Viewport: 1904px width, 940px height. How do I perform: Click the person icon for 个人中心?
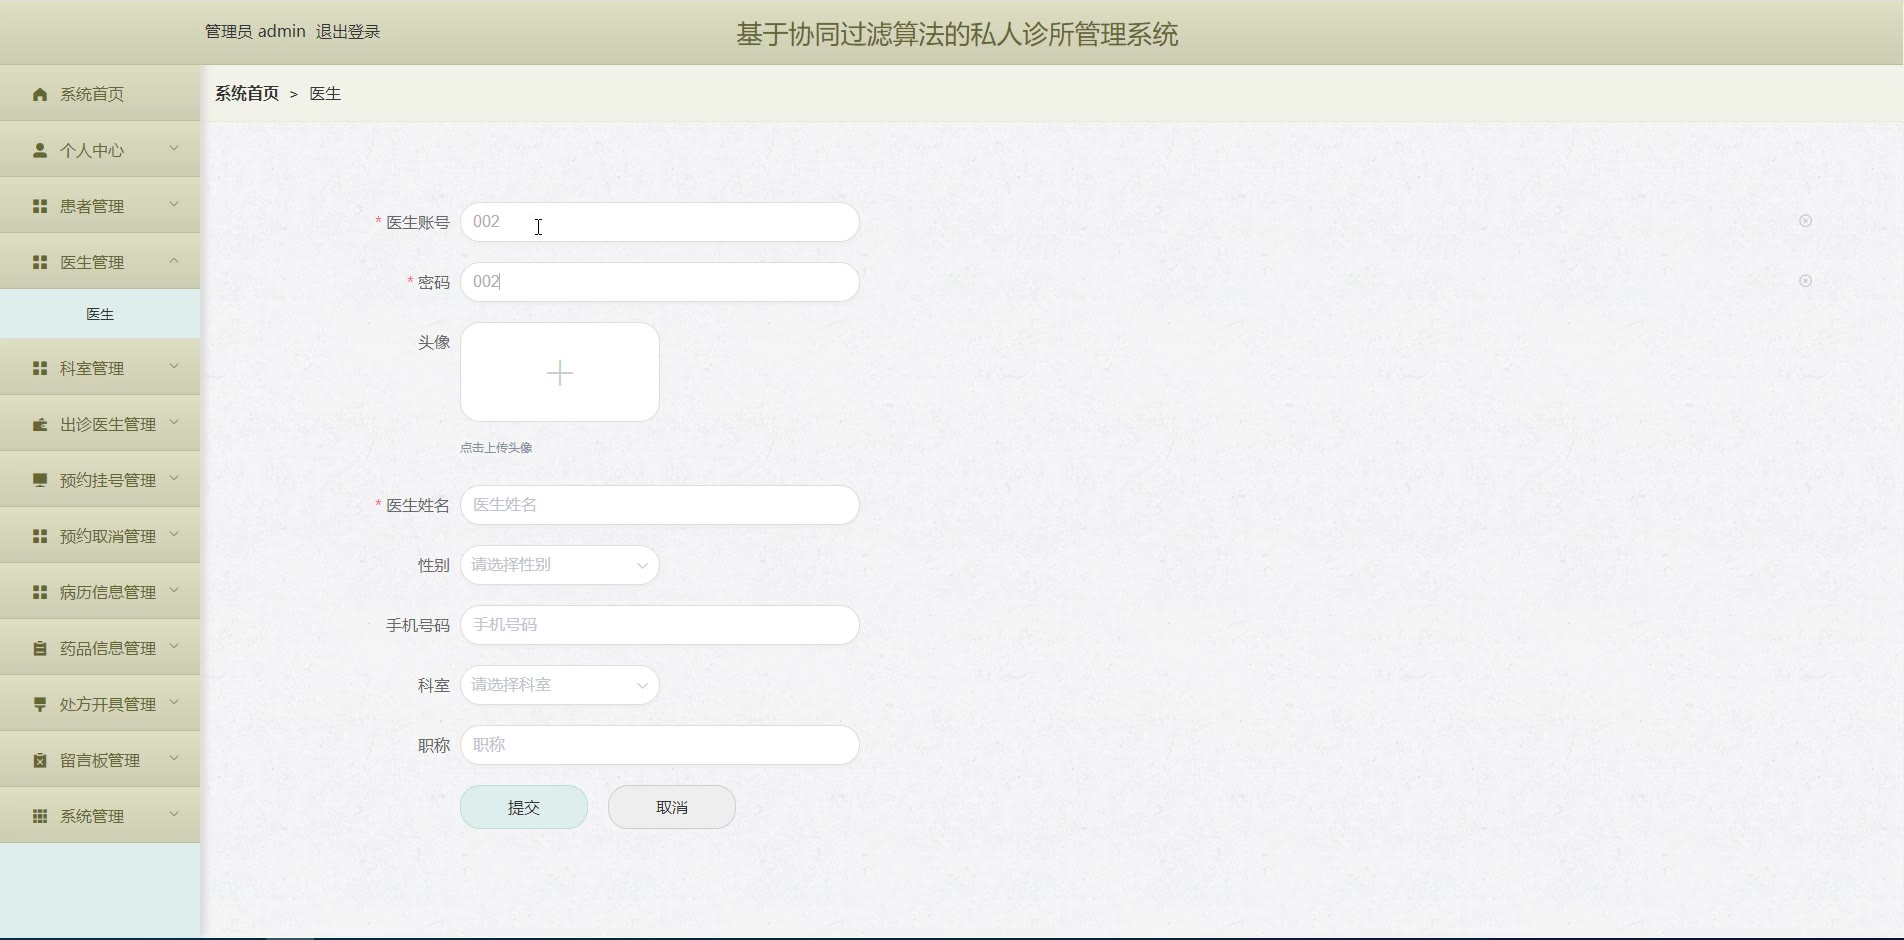pos(40,150)
